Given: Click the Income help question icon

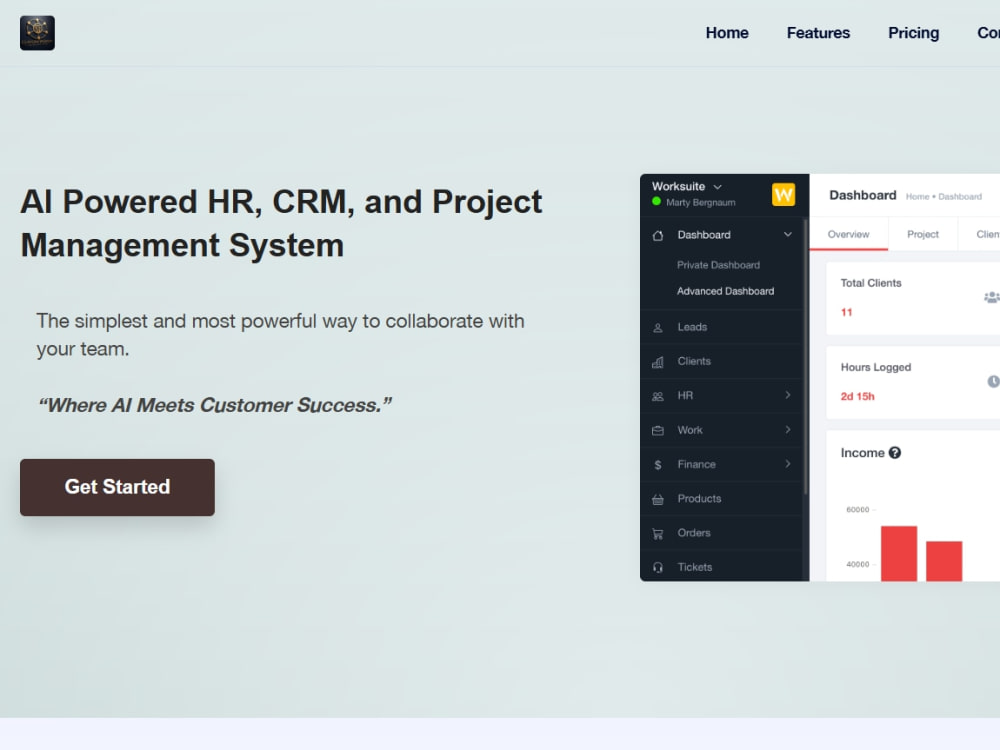Looking at the screenshot, I should pyautogui.click(x=895, y=453).
